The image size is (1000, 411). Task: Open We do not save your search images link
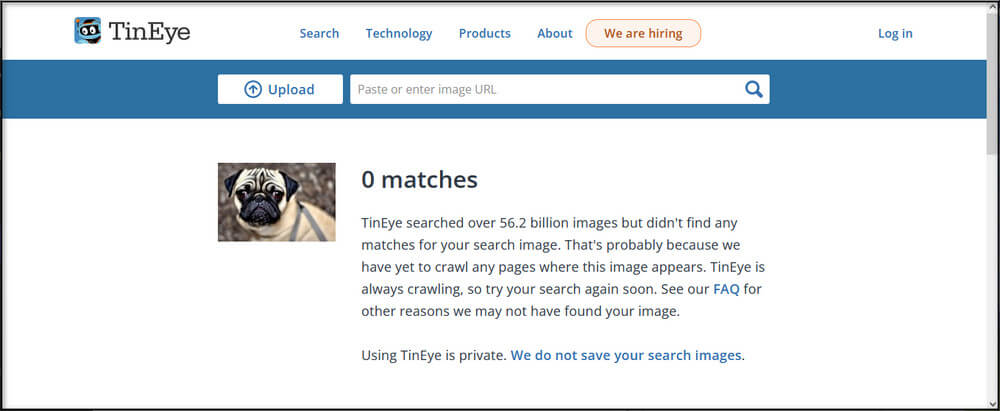[x=626, y=355]
